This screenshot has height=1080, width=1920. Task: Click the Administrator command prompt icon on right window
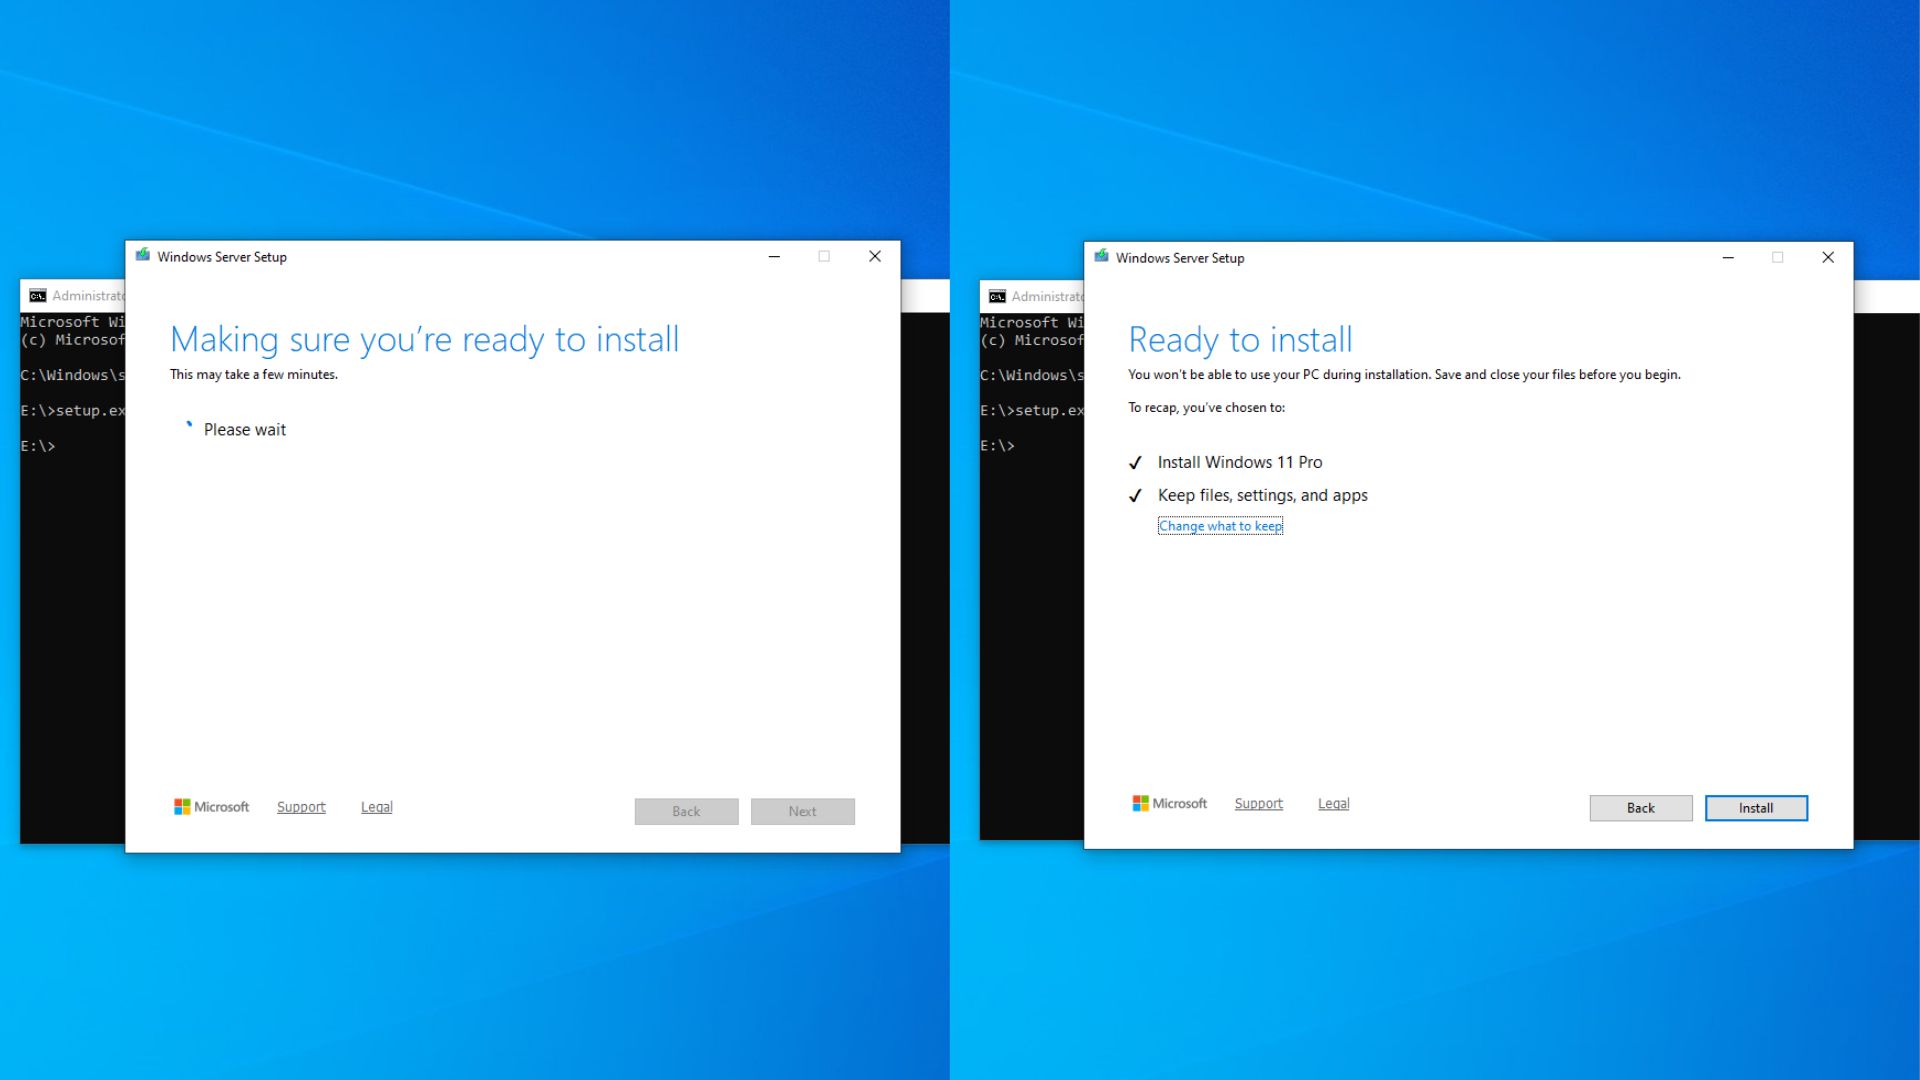[996, 296]
